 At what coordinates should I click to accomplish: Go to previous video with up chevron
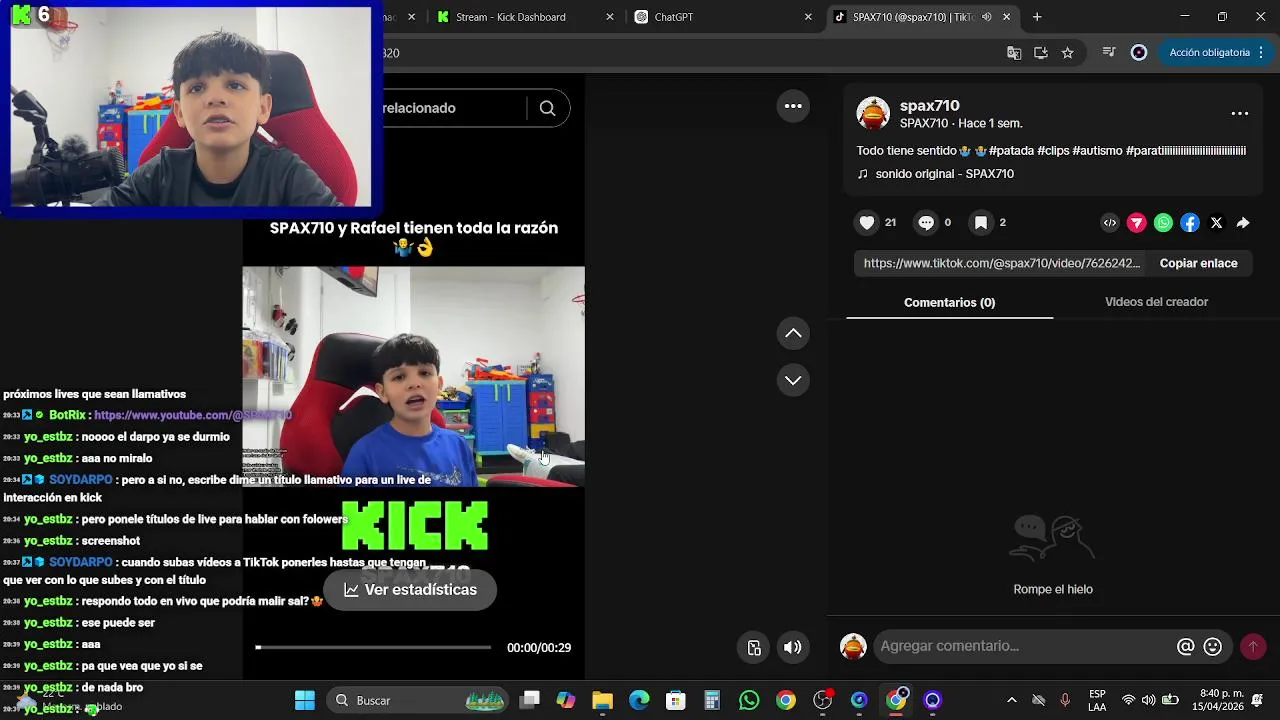(x=793, y=333)
